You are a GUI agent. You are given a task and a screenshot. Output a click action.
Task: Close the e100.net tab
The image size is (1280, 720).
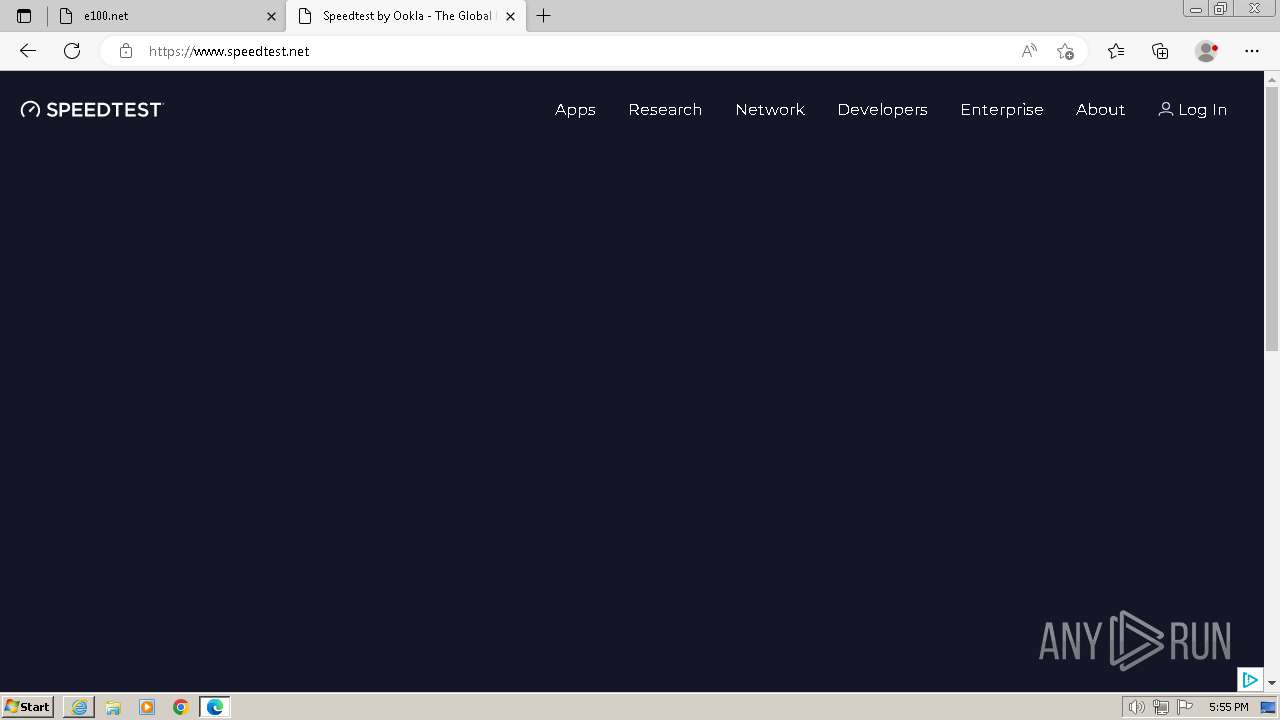(271, 16)
